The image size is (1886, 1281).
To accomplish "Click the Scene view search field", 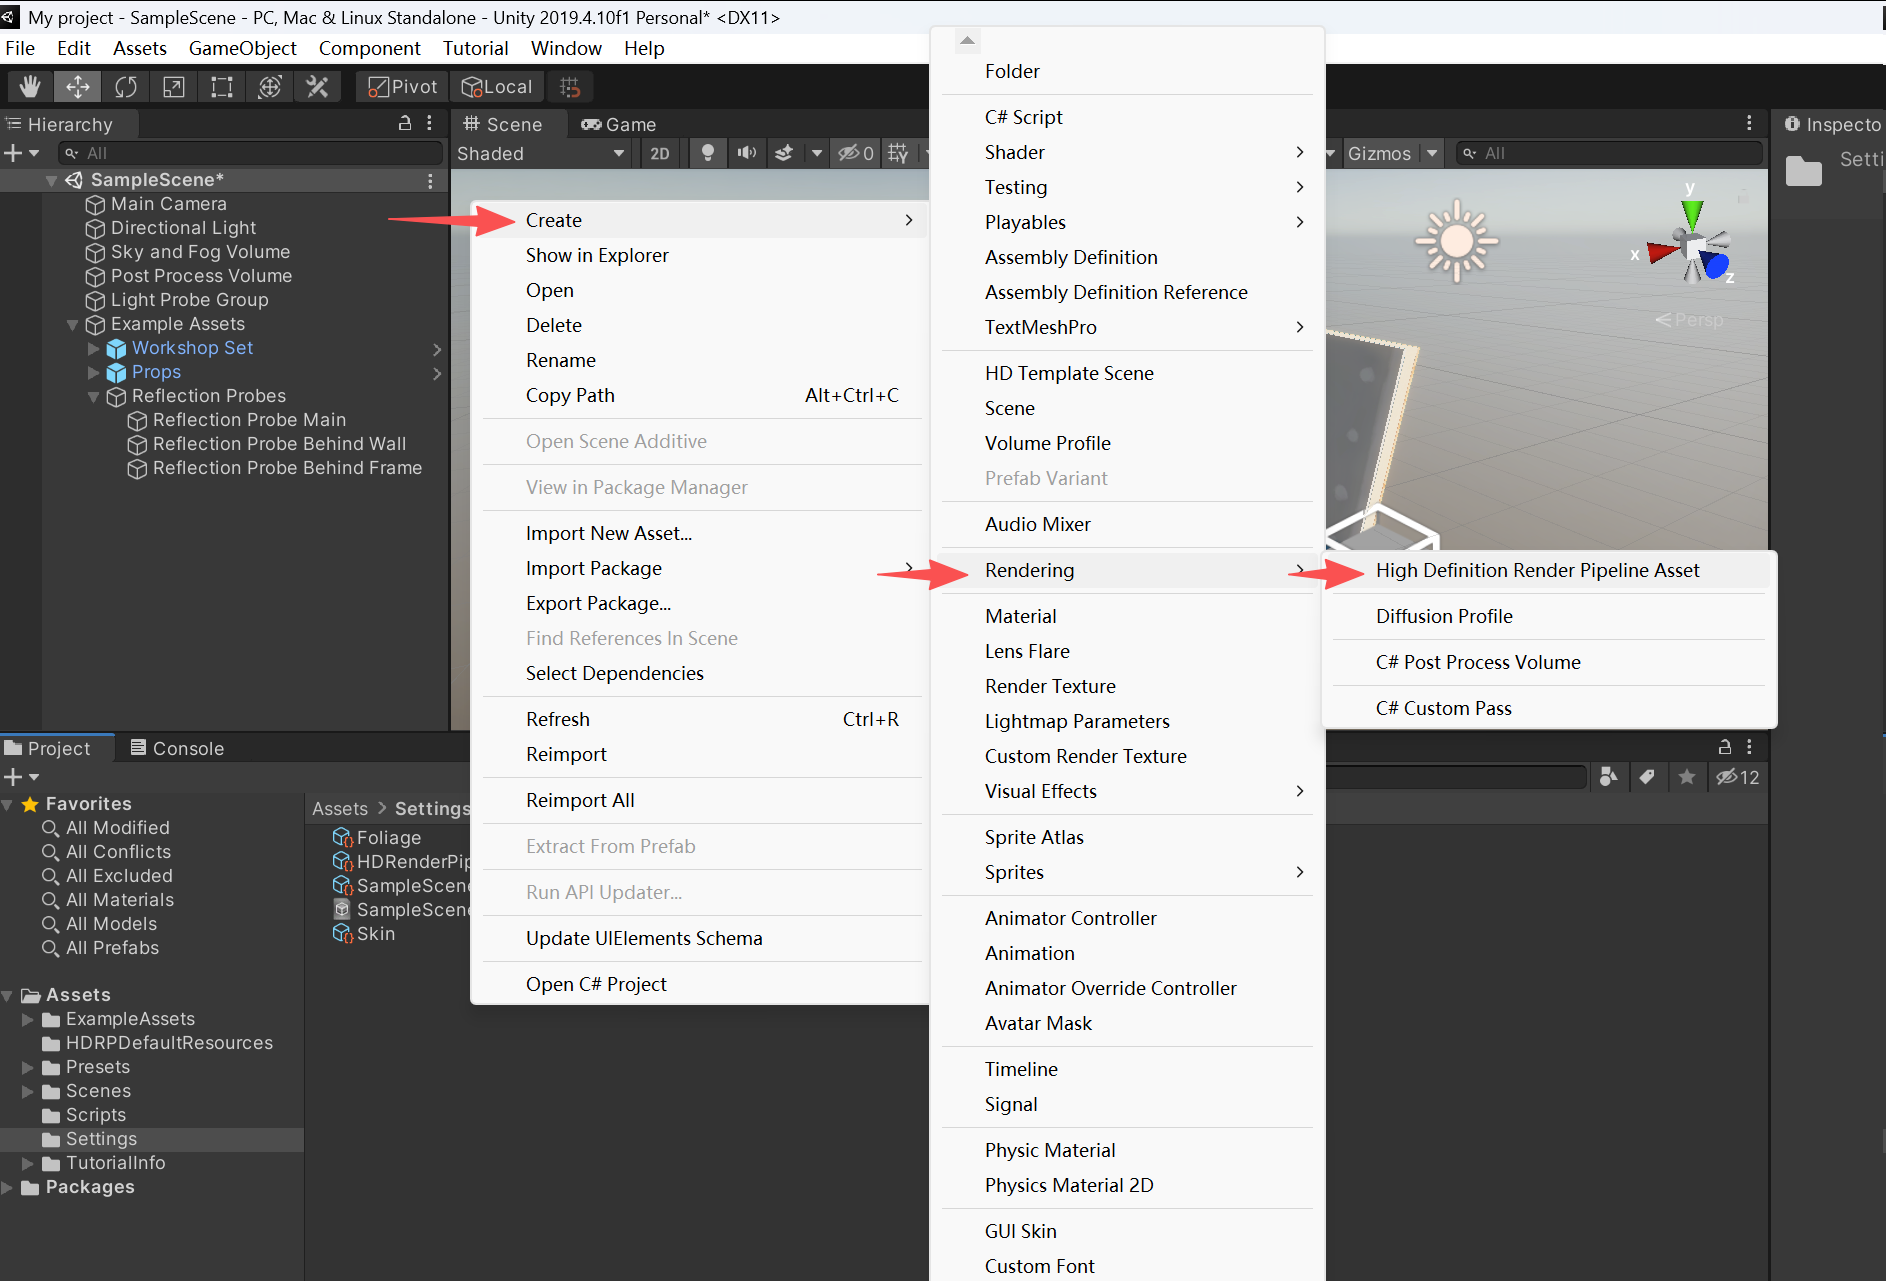I will (1608, 153).
